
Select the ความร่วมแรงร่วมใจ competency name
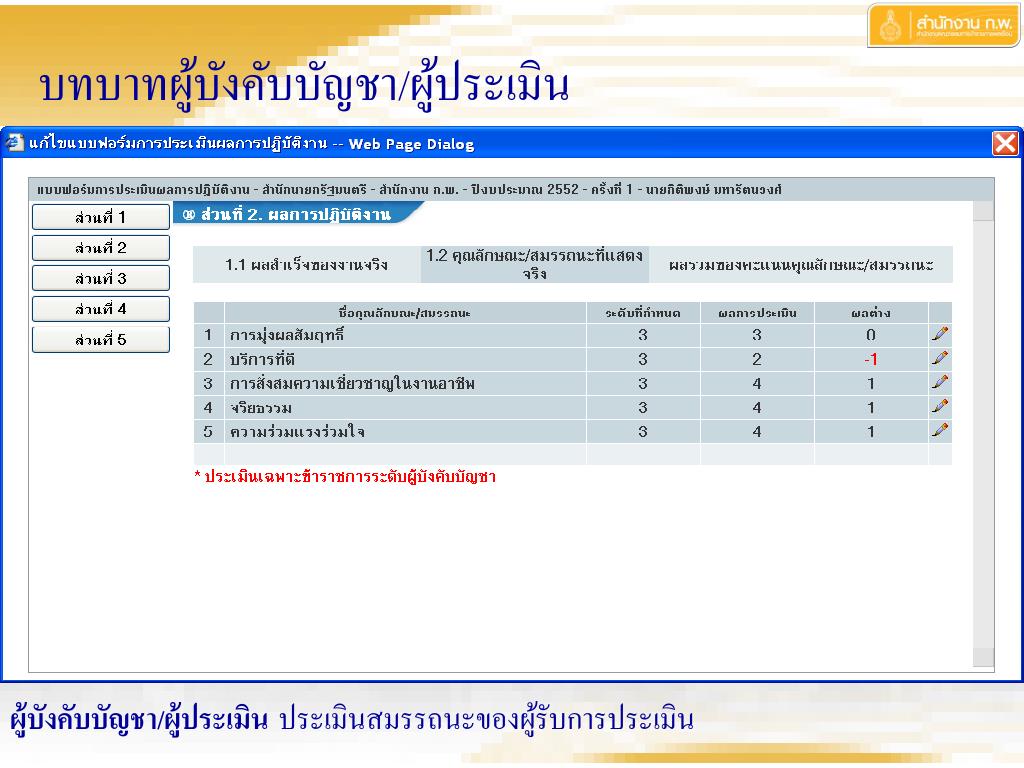[x=297, y=432]
